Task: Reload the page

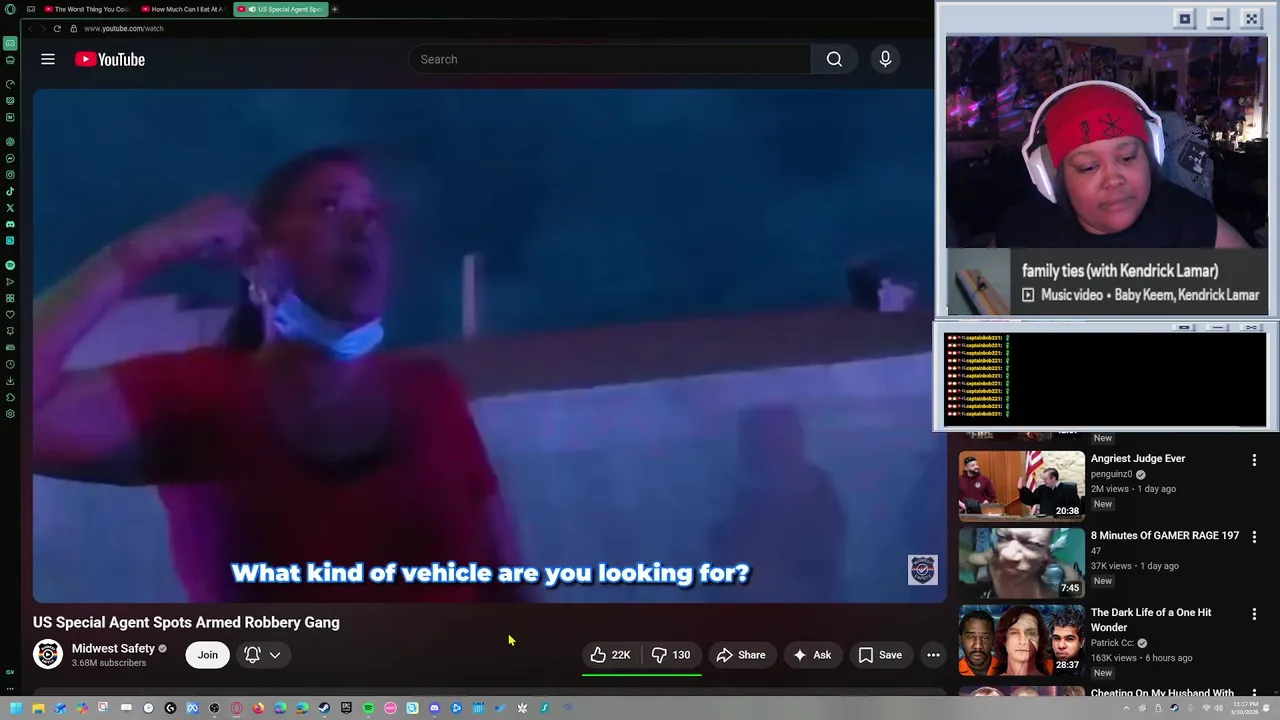Action: point(57,28)
